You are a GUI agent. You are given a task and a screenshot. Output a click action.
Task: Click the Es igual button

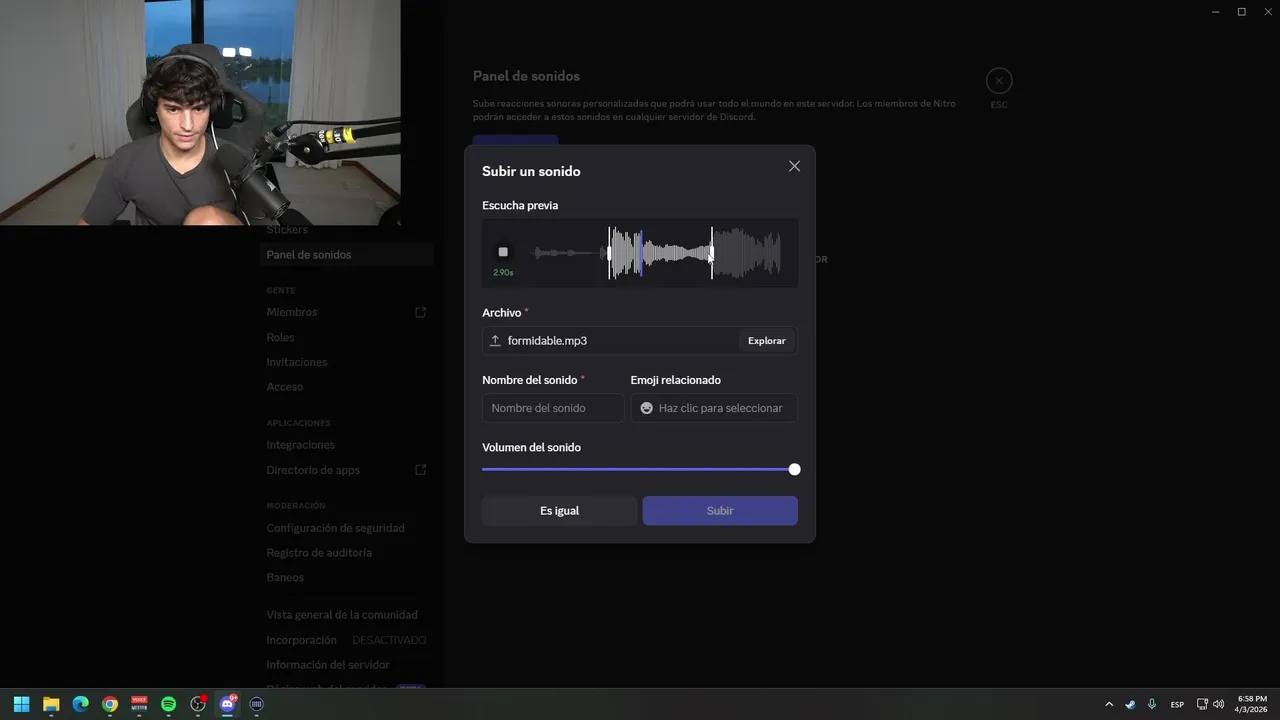[559, 511]
